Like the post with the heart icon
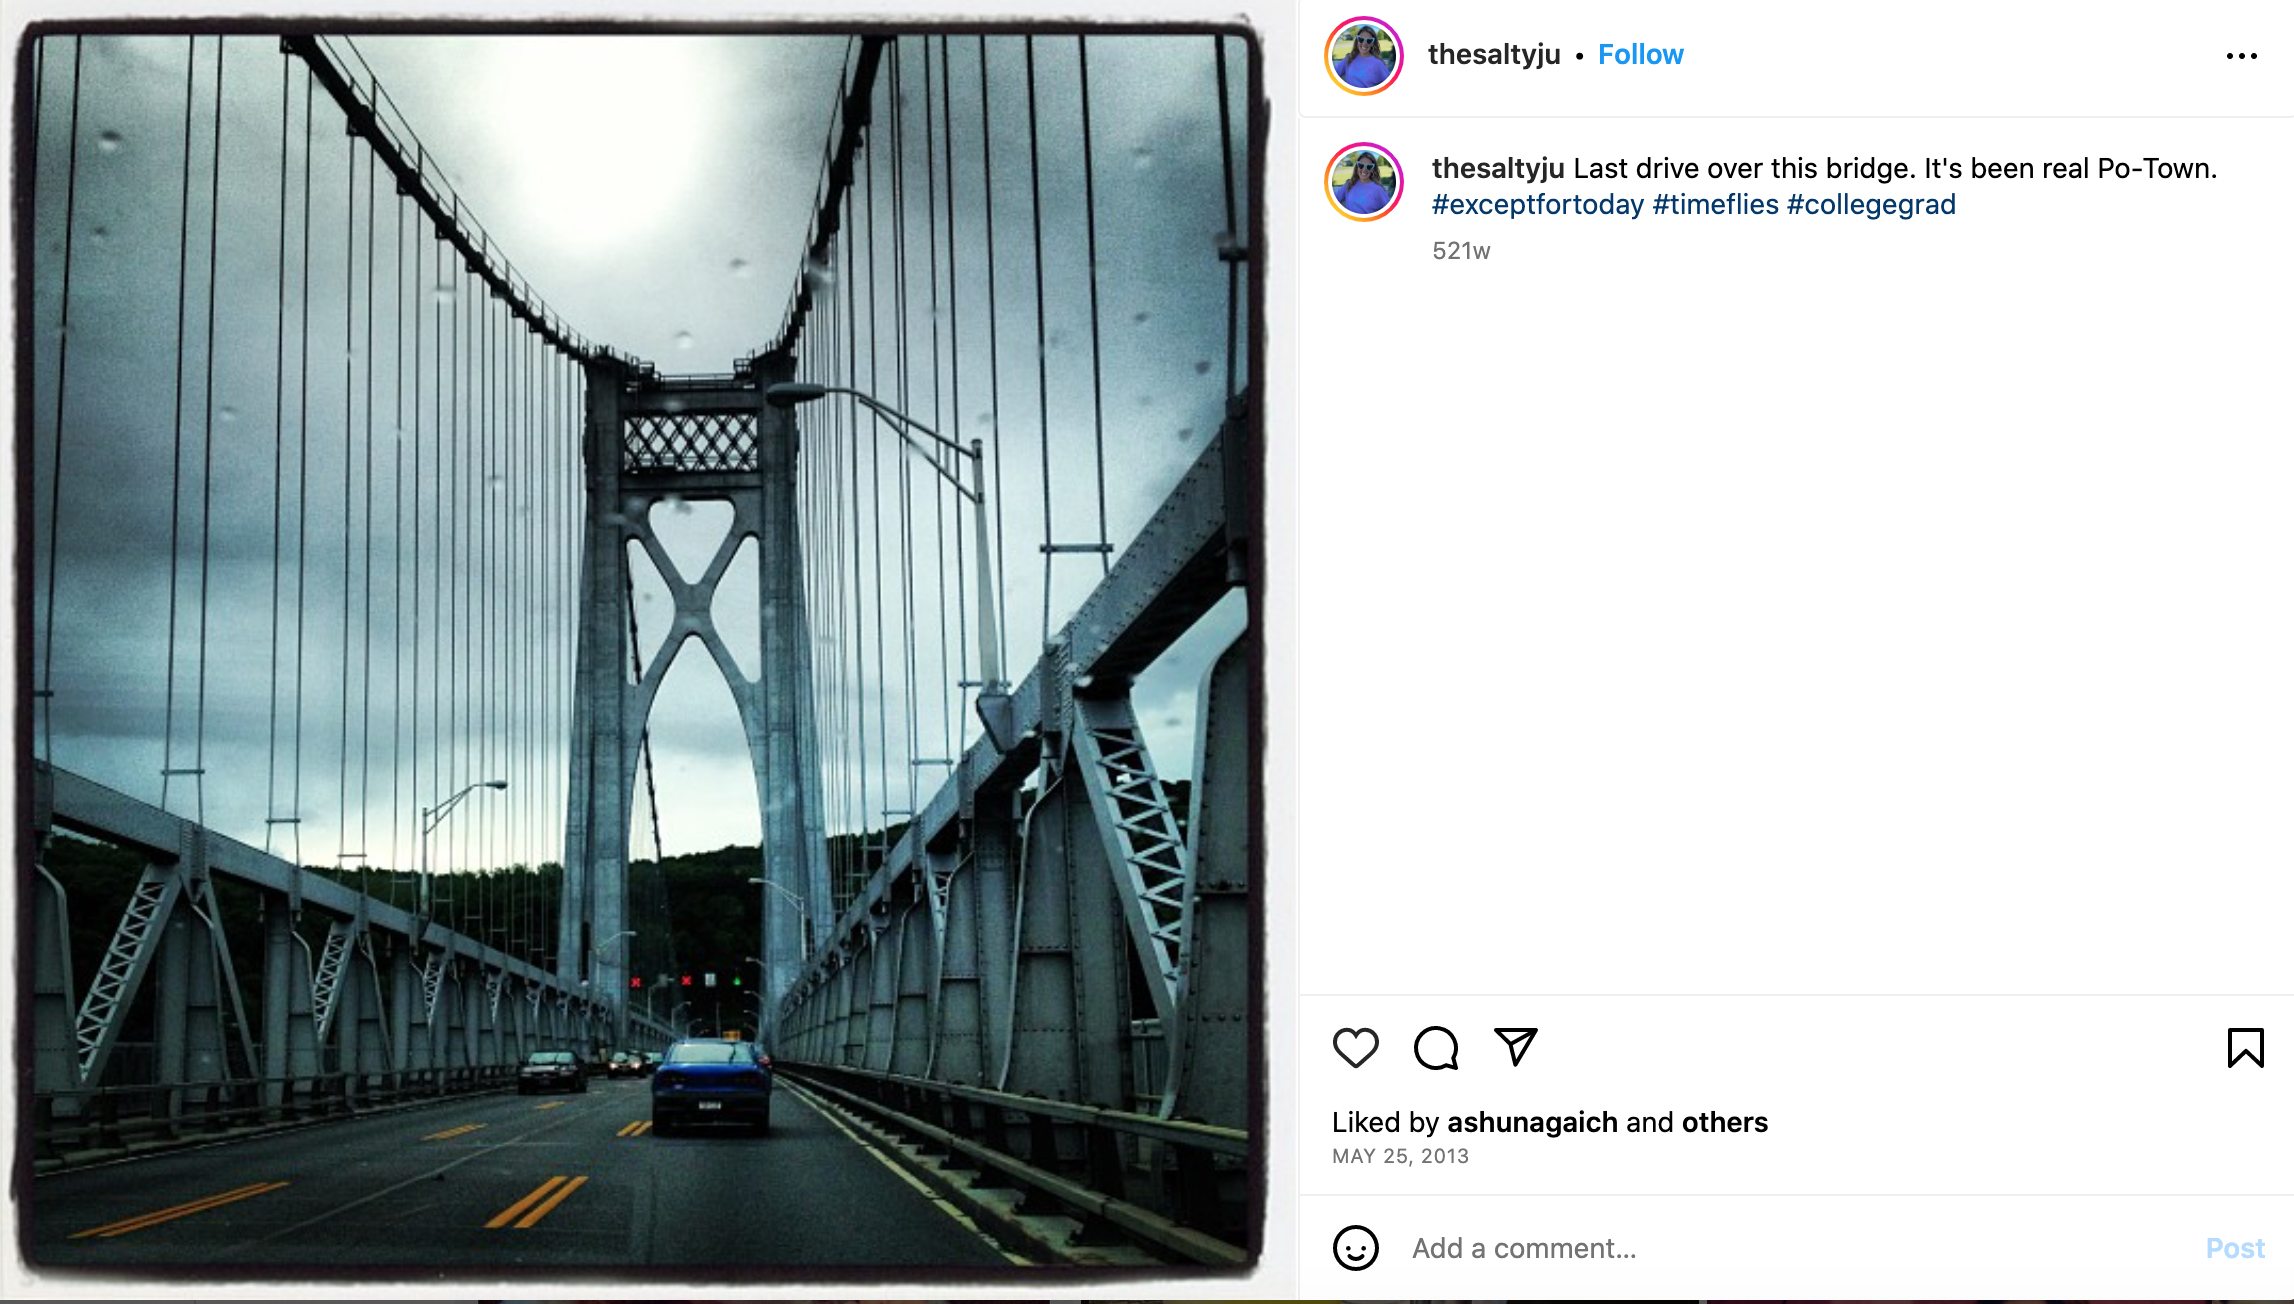 pyautogui.click(x=1355, y=1048)
